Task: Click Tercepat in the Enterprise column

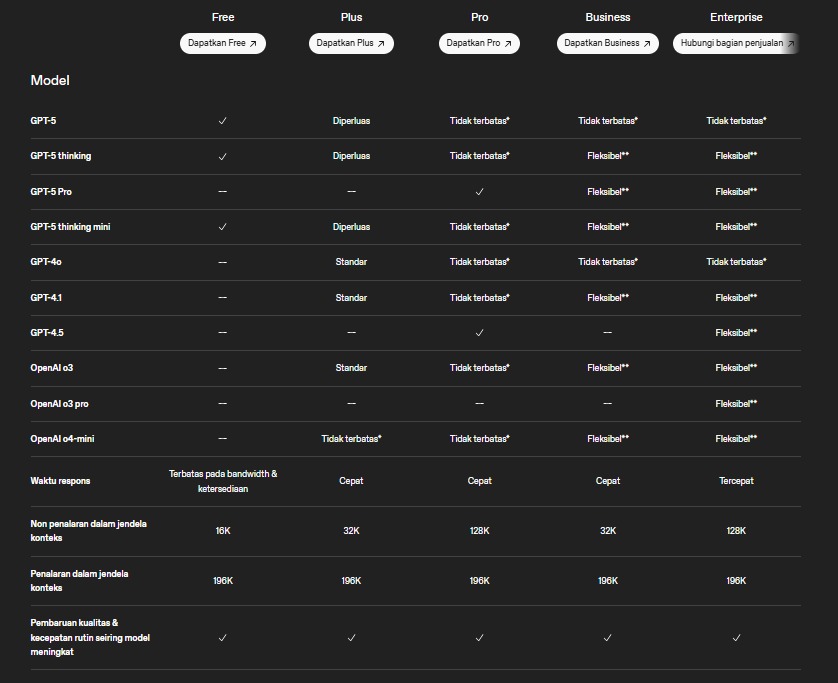Action: 736,481
